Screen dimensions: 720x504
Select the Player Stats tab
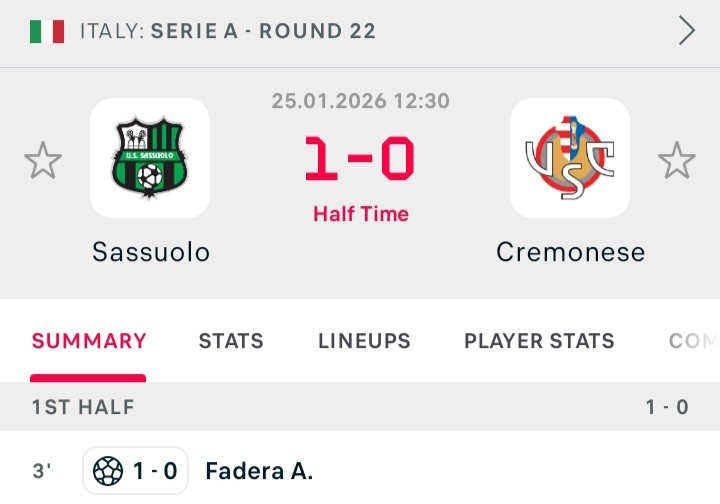coord(539,341)
